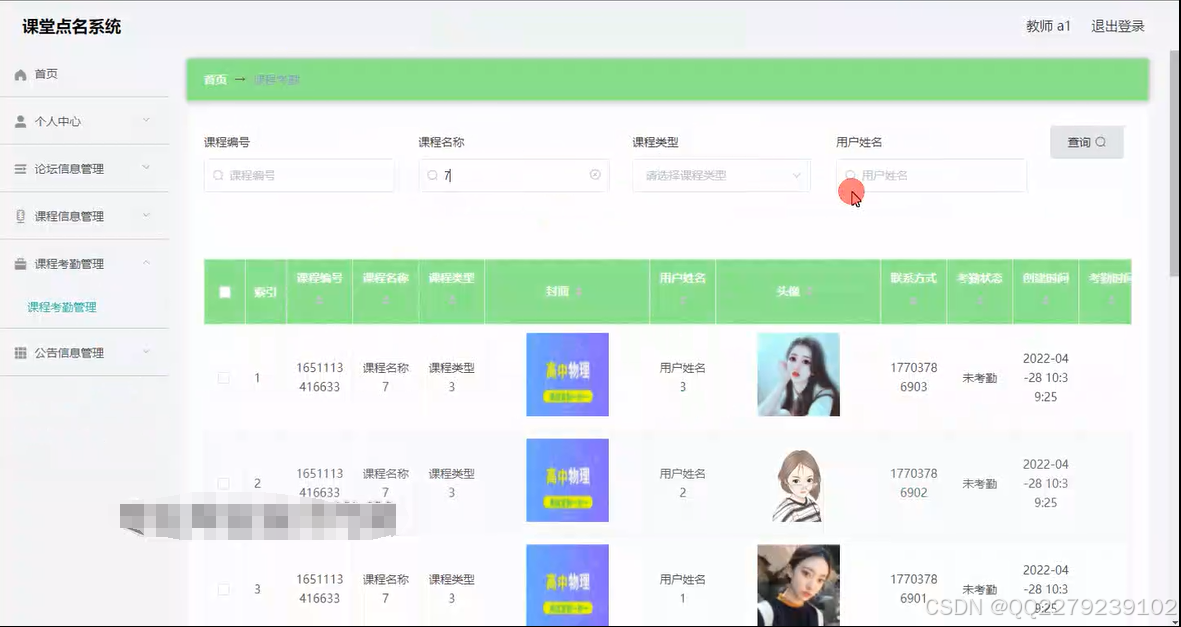The image size is (1181, 627).
Task: Click the home icon beside 首页
Action: pos(22,73)
